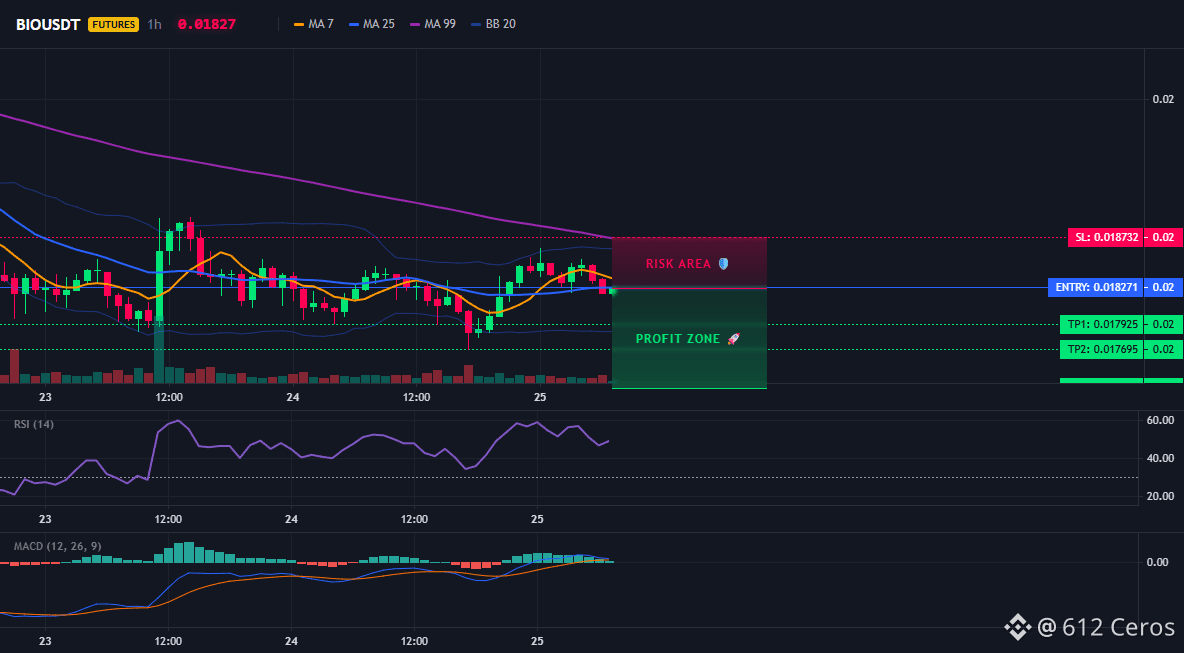The image size is (1184, 653).
Task: Click the shield emoji in Risk Area
Action: tap(723, 263)
